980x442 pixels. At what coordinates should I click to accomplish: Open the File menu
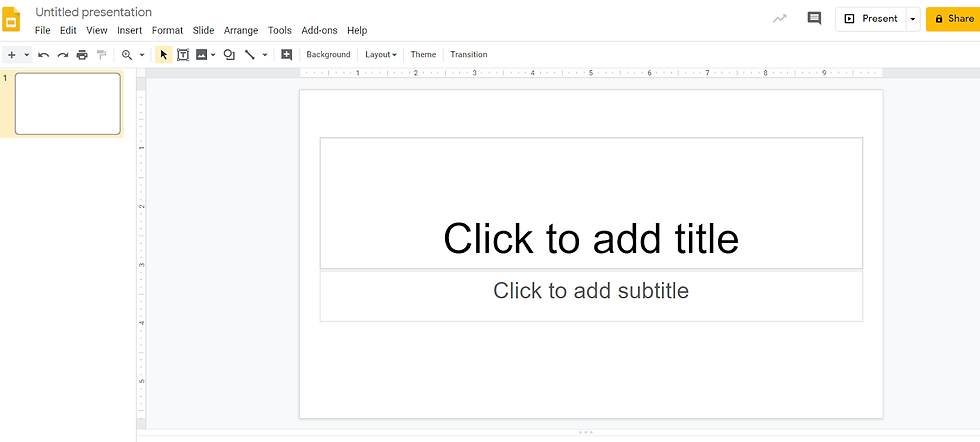click(x=42, y=30)
